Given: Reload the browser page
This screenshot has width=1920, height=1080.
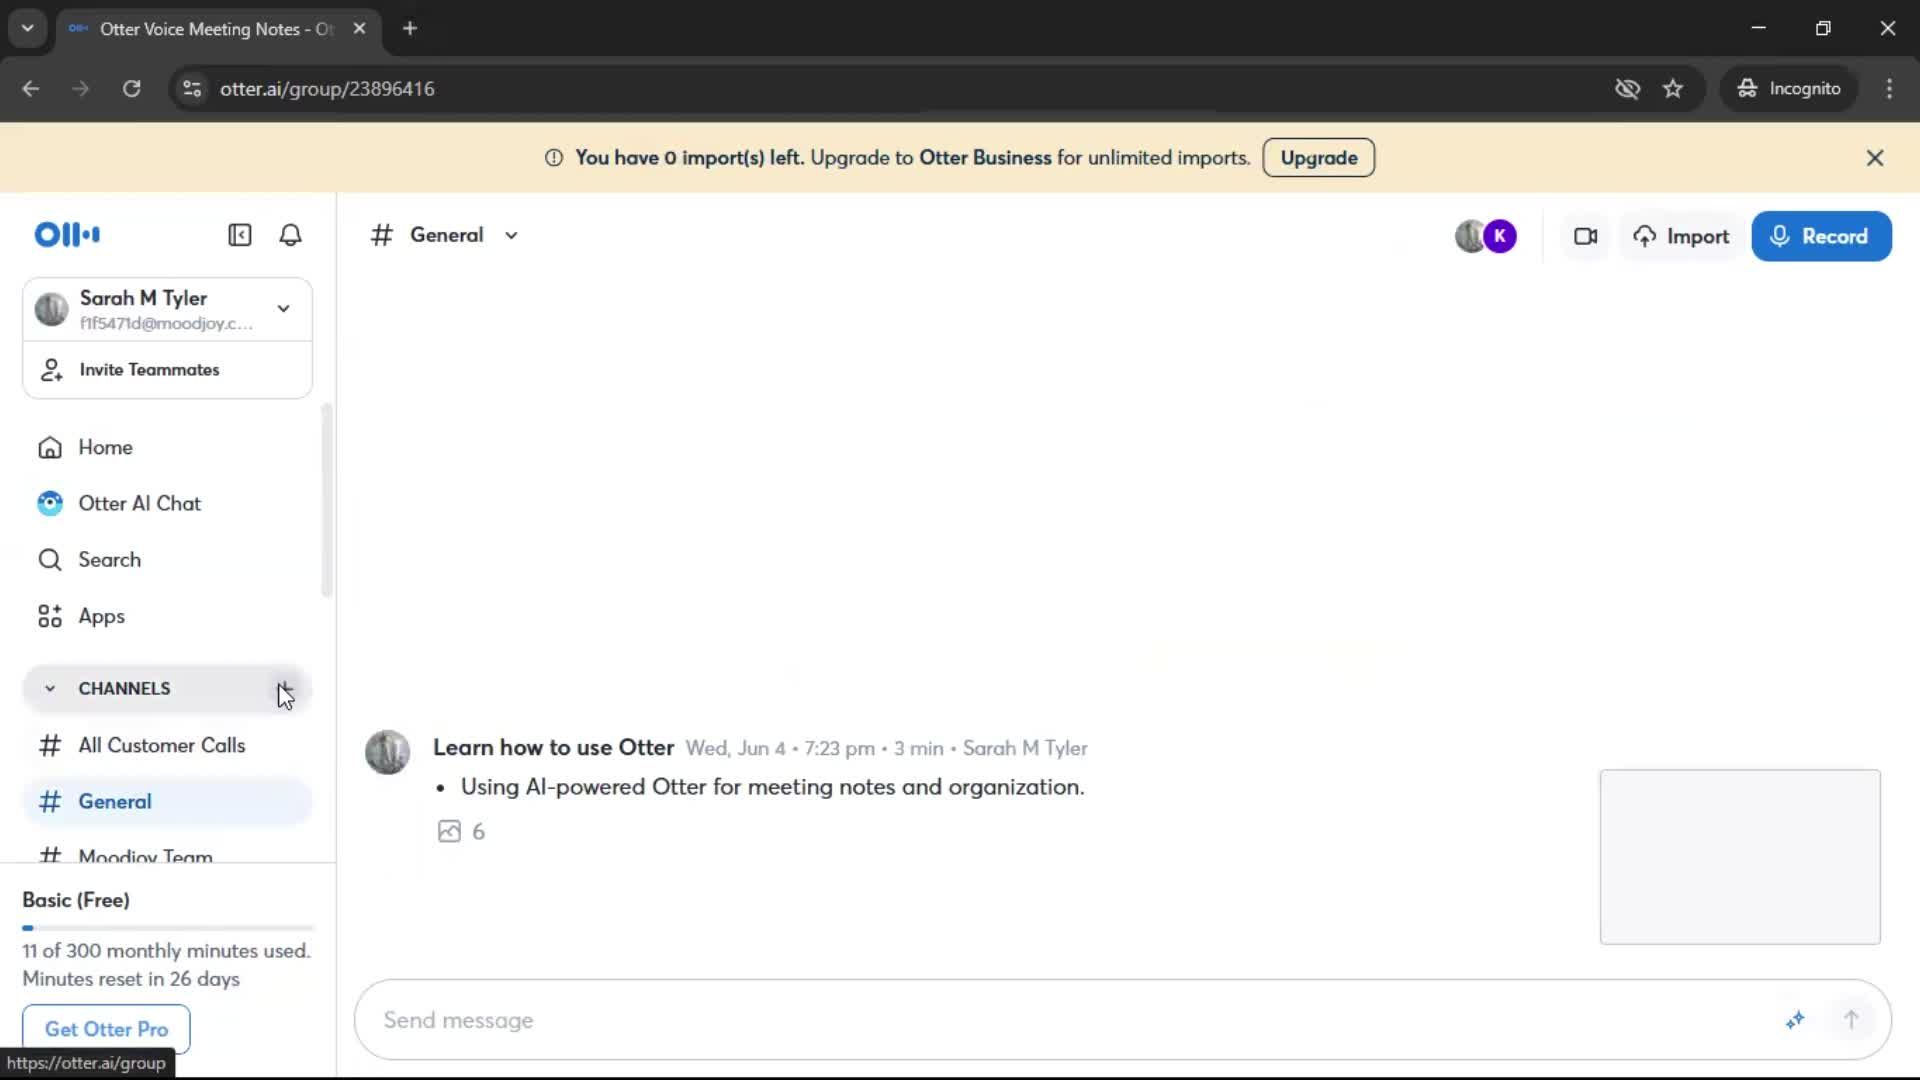Looking at the screenshot, I should point(131,88).
